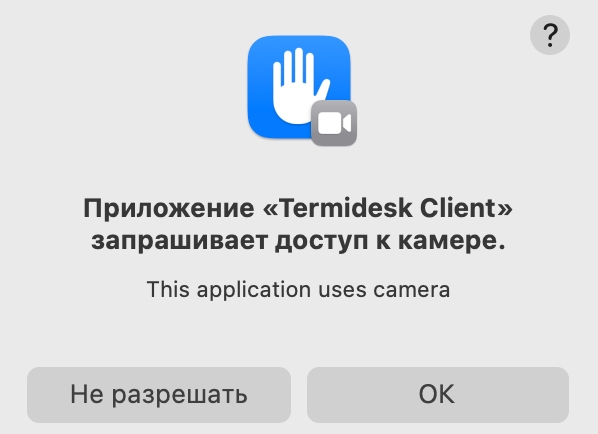Screen dimensions: 598x434
Task: Click the white hand symbol in blue square
Action: [x=300, y=86]
